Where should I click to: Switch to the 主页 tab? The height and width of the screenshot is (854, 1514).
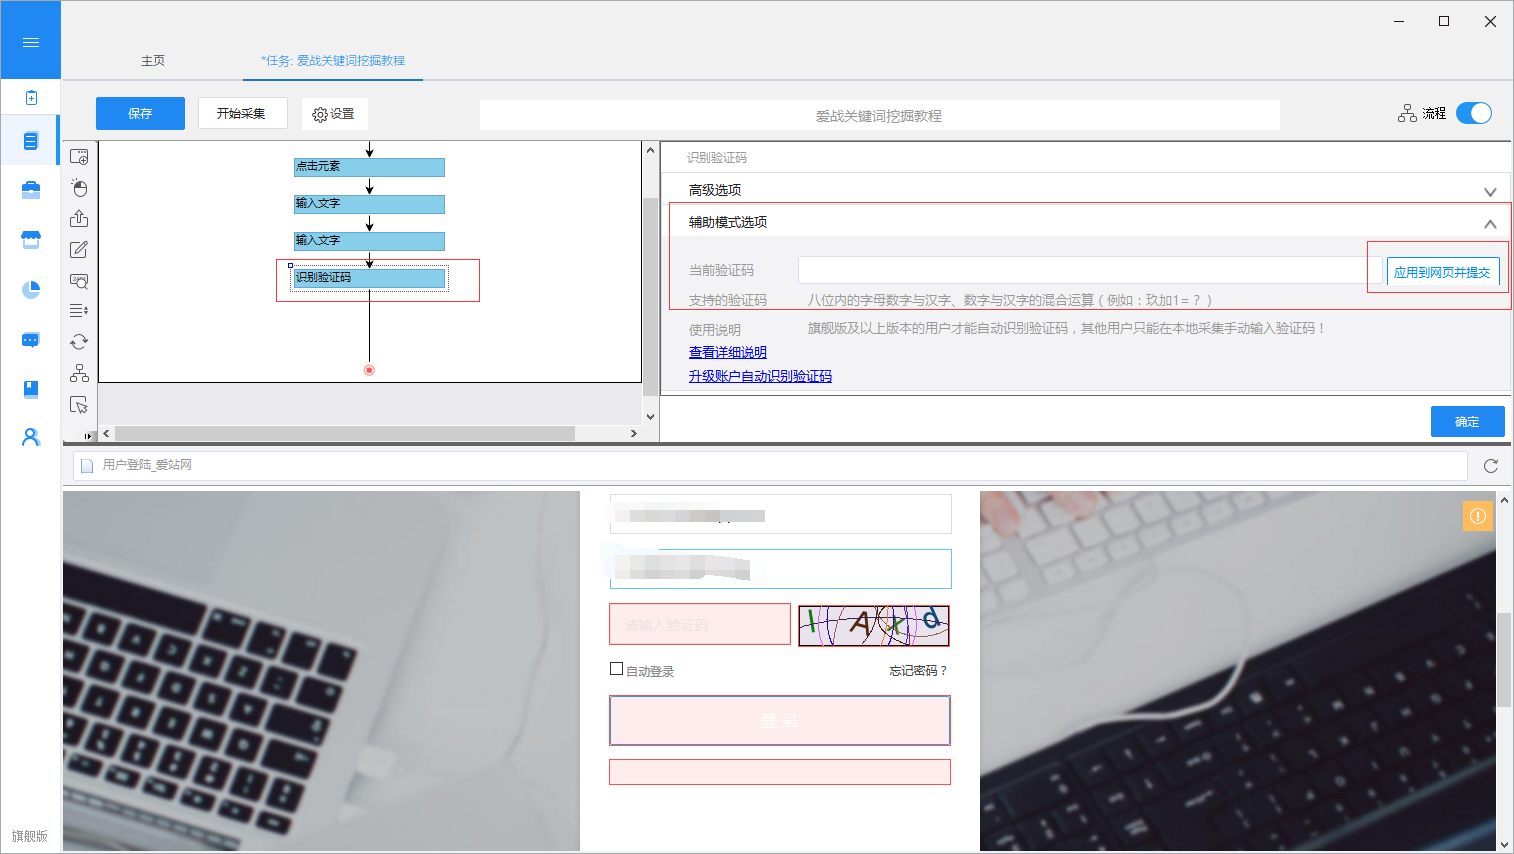click(153, 61)
